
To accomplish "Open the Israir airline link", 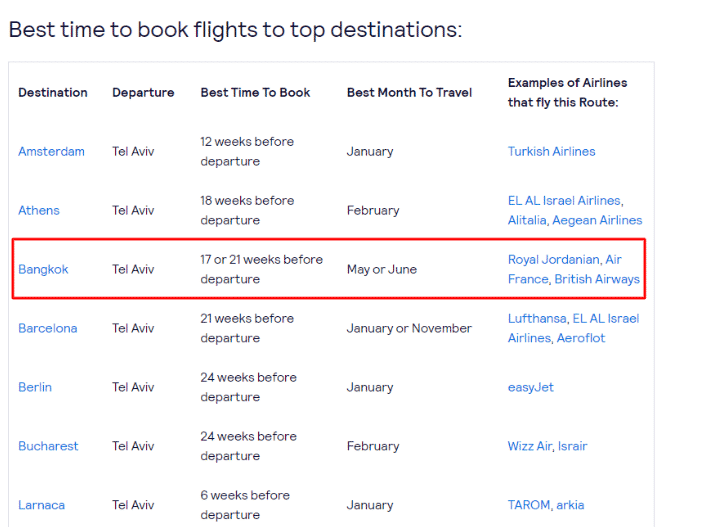I will point(572,446).
